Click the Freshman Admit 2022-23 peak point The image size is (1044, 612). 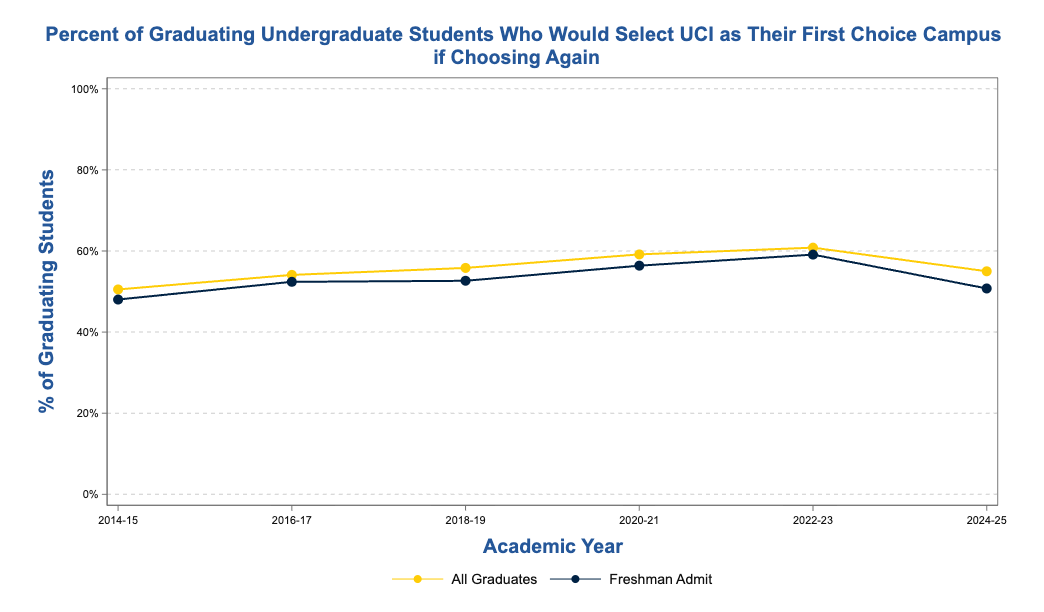813,255
